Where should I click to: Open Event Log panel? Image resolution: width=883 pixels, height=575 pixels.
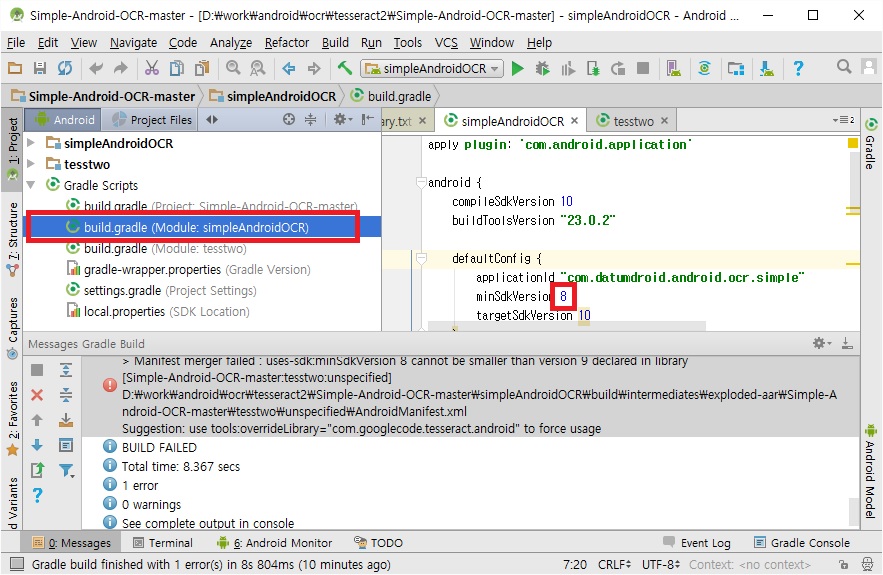697,543
